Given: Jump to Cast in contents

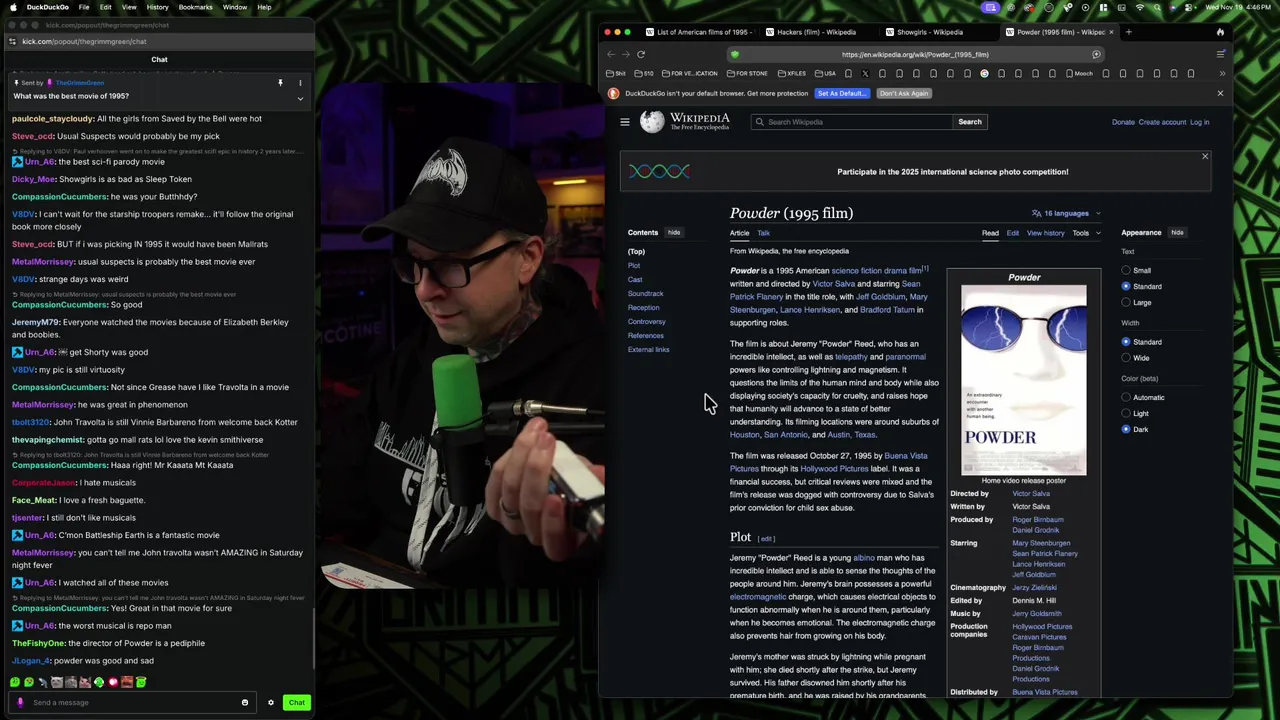Looking at the screenshot, I should 635,279.
